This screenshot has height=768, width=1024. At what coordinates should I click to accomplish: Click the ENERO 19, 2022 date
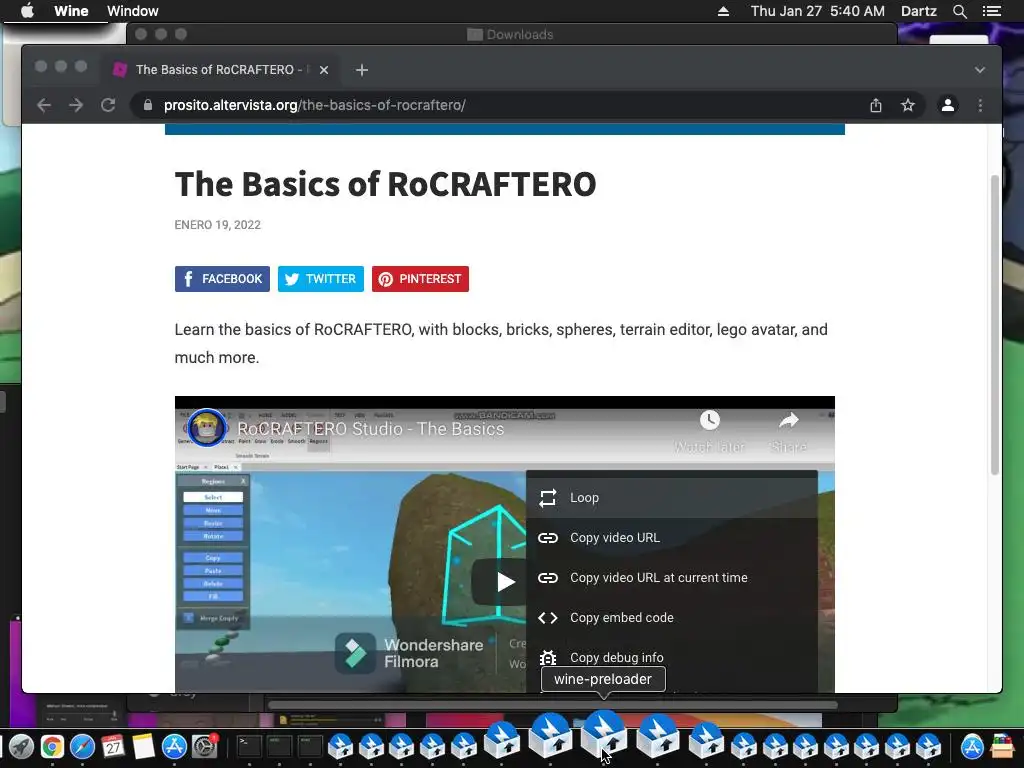[217, 225]
